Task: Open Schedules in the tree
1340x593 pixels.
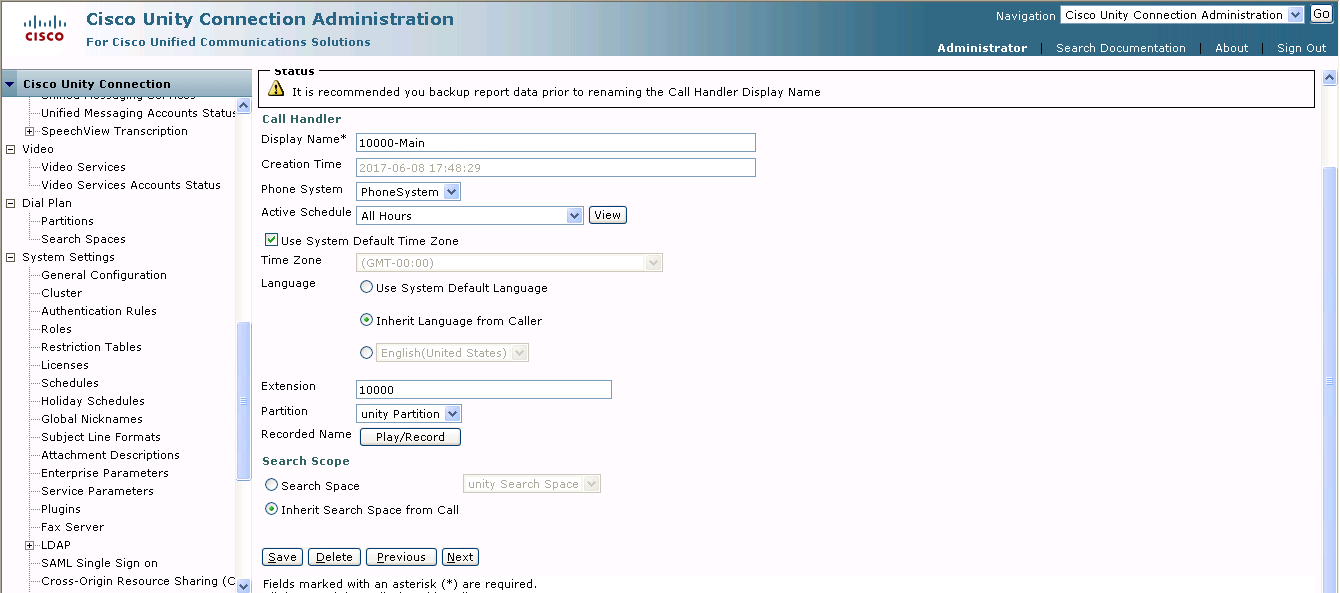Action: (x=70, y=383)
